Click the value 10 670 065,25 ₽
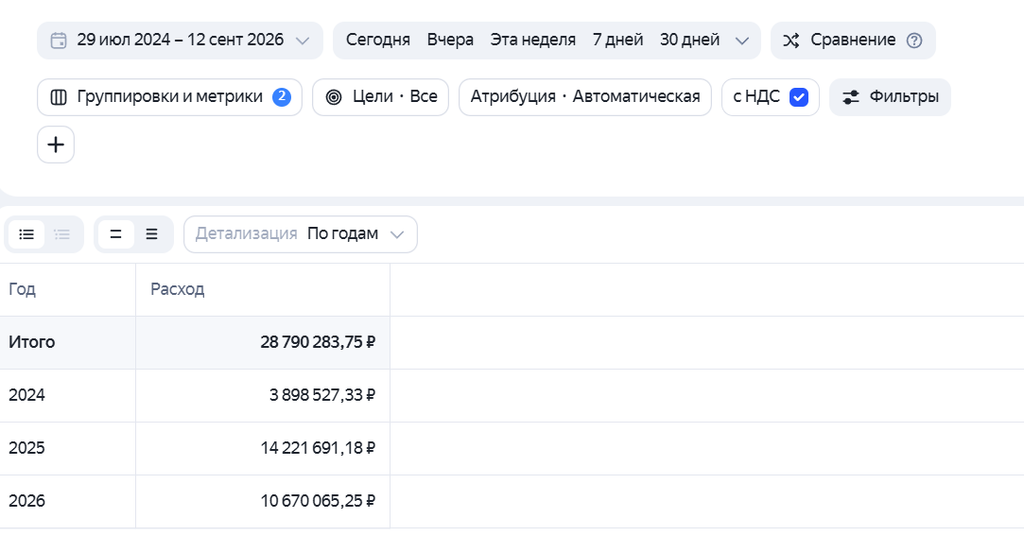Image resolution: width=1024 pixels, height=551 pixels. (317, 501)
